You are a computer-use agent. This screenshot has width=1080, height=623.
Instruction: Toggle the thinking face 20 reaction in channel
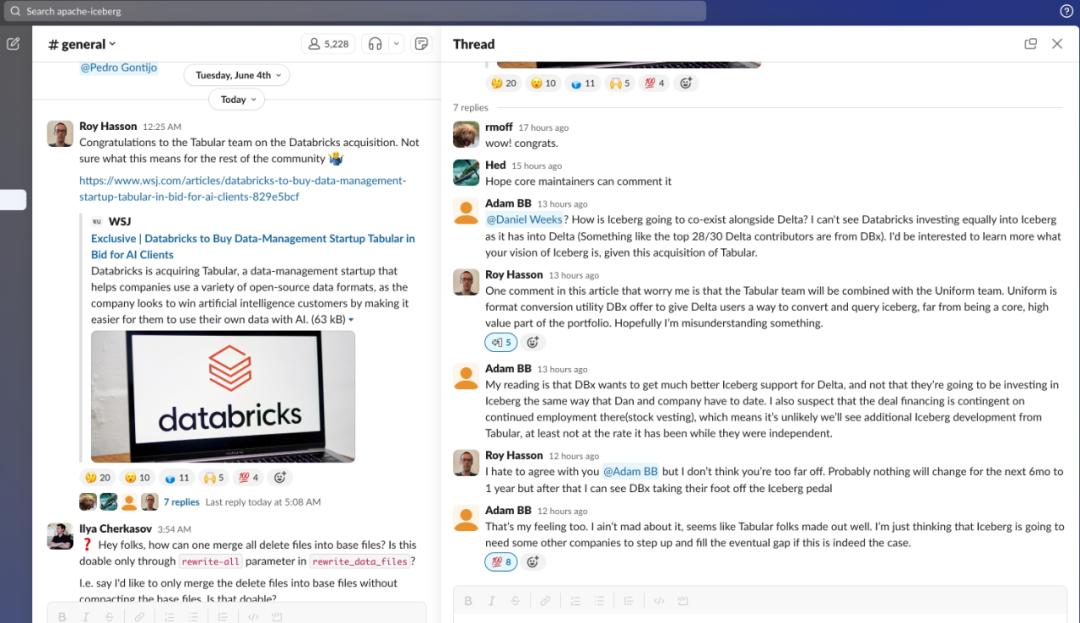97,477
